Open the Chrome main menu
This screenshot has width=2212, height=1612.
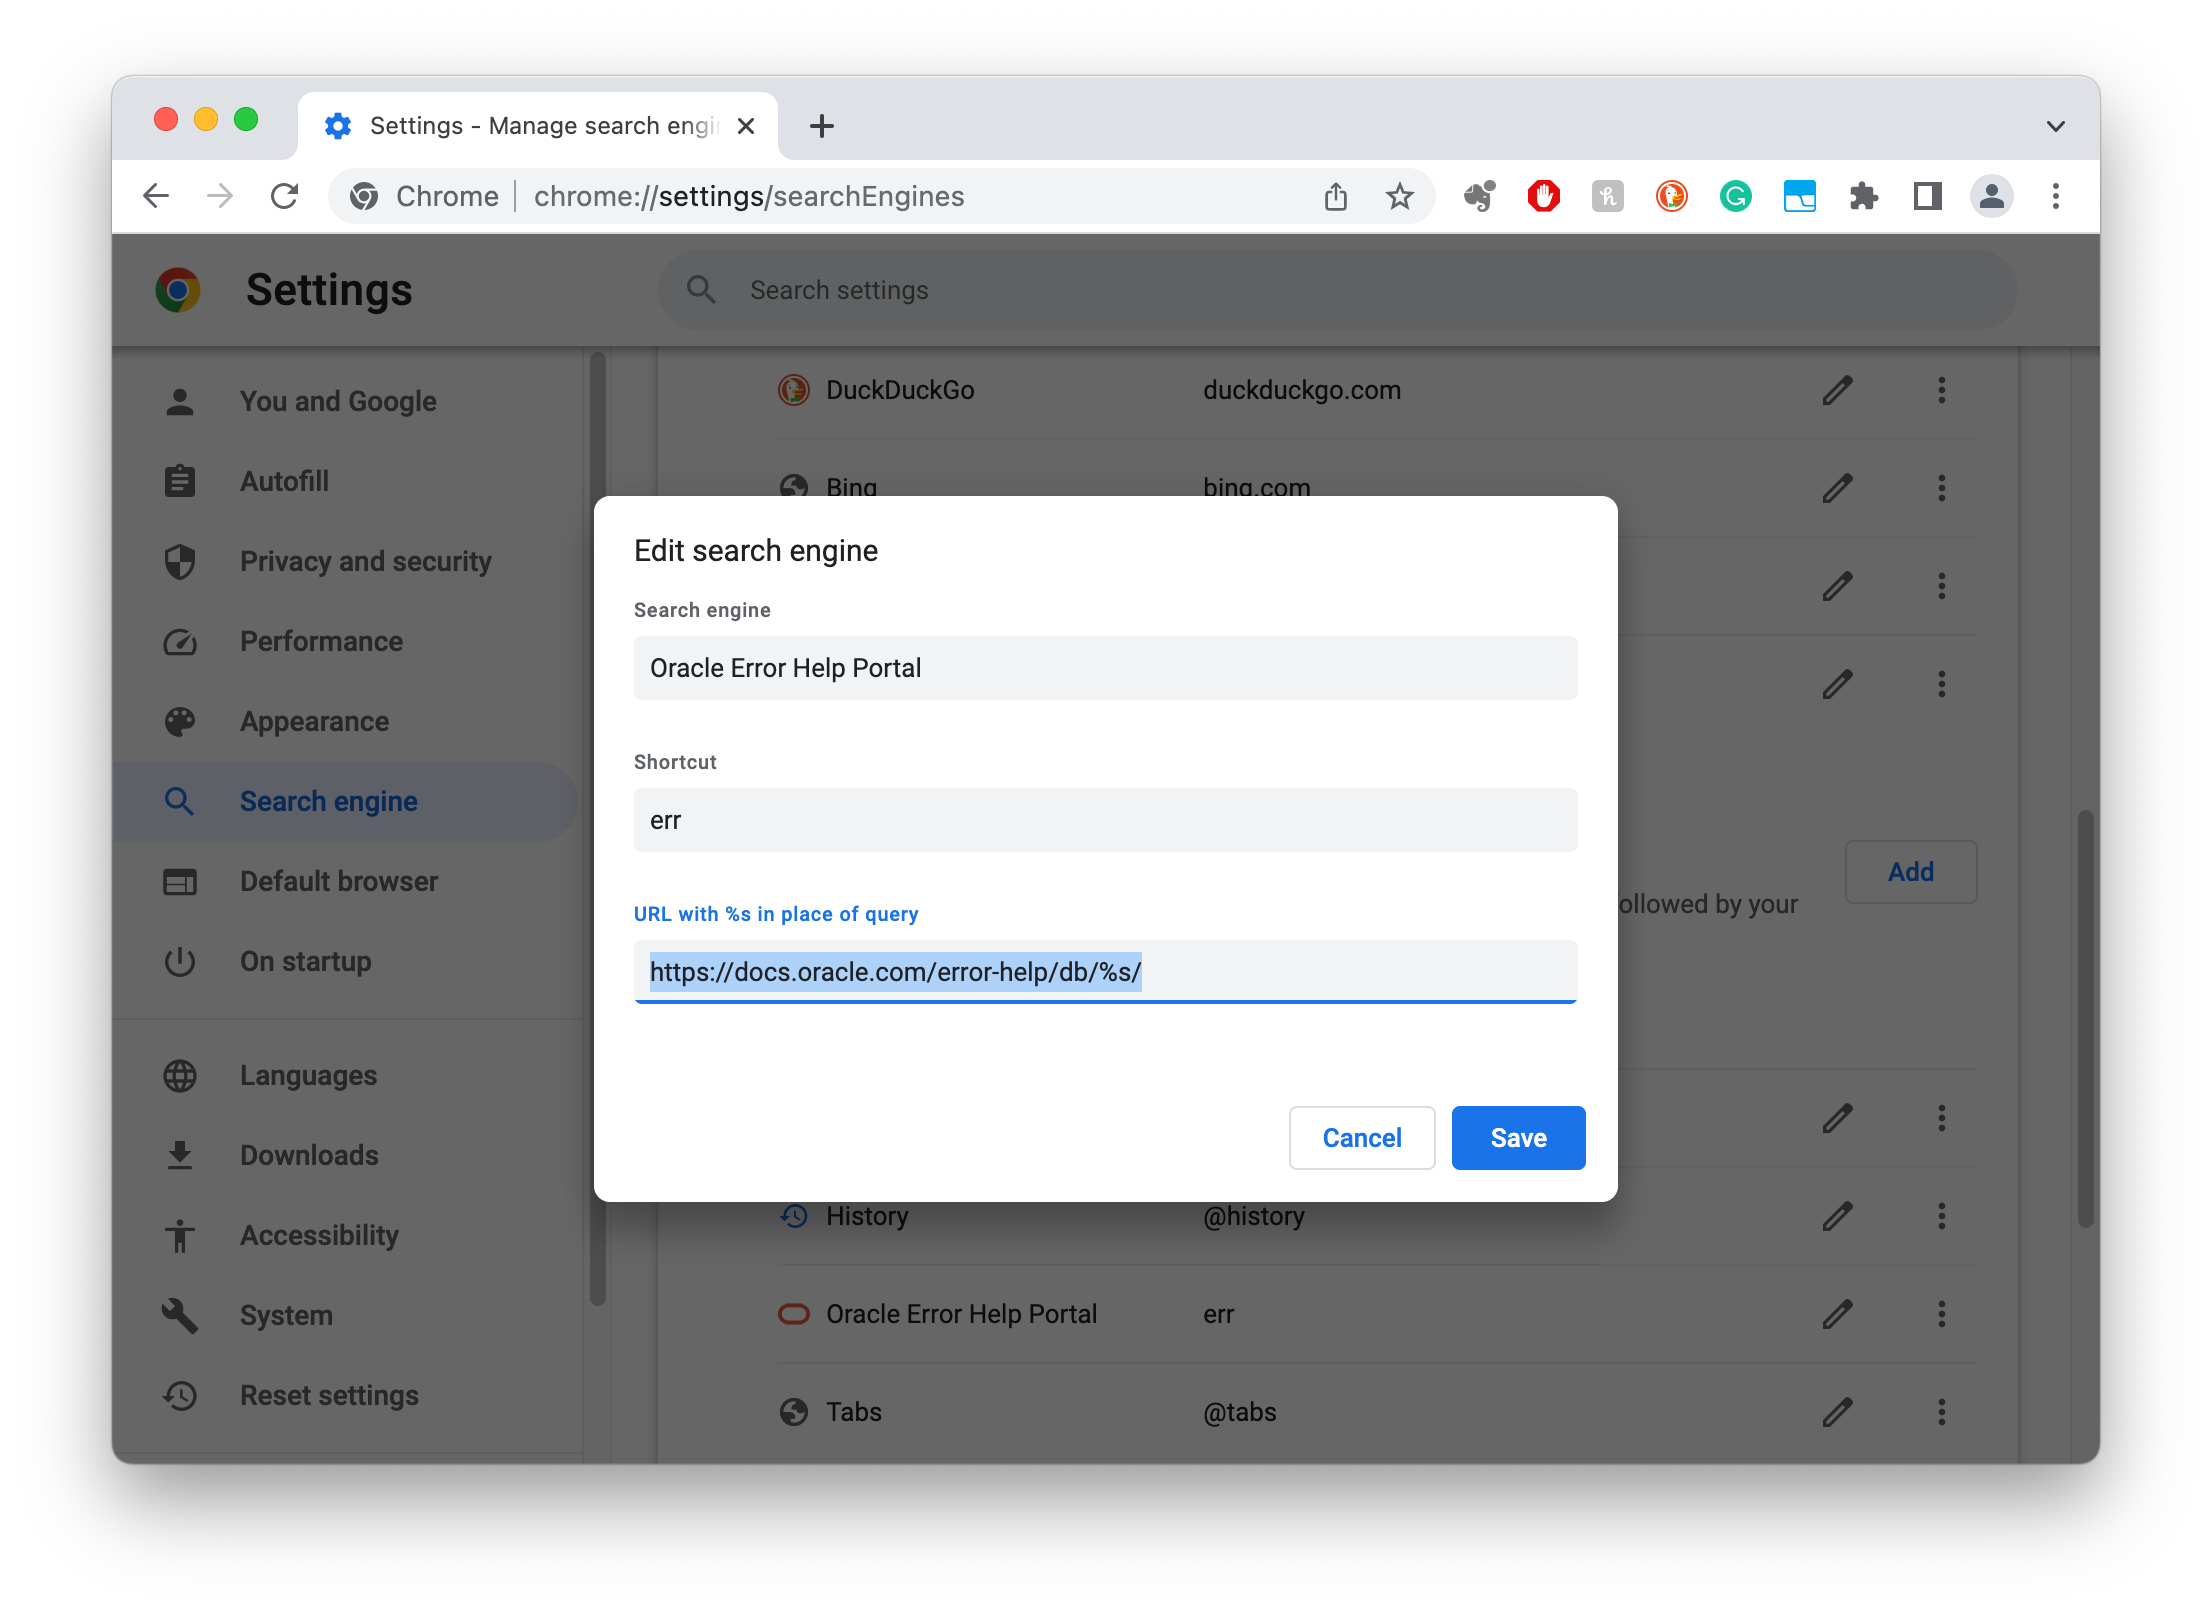tap(2056, 196)
